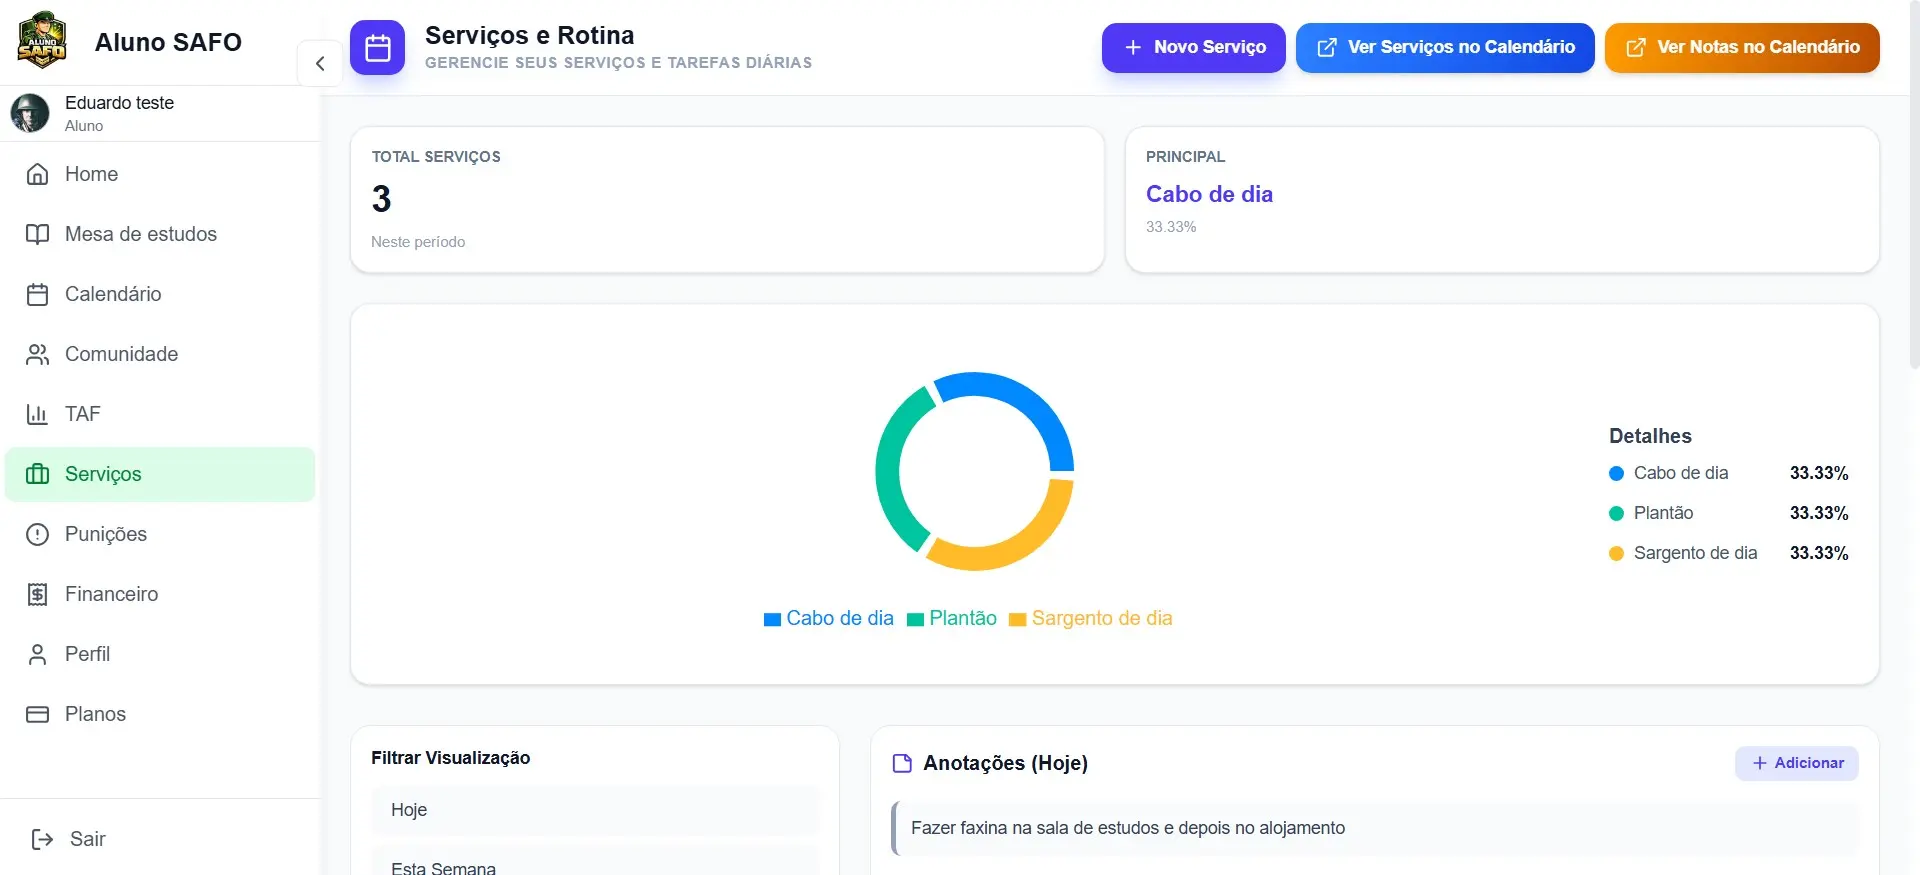The width and height of the screenshot is (1920, 875).
Task: Select the Hoje filter option
Action: pos(595,810)
